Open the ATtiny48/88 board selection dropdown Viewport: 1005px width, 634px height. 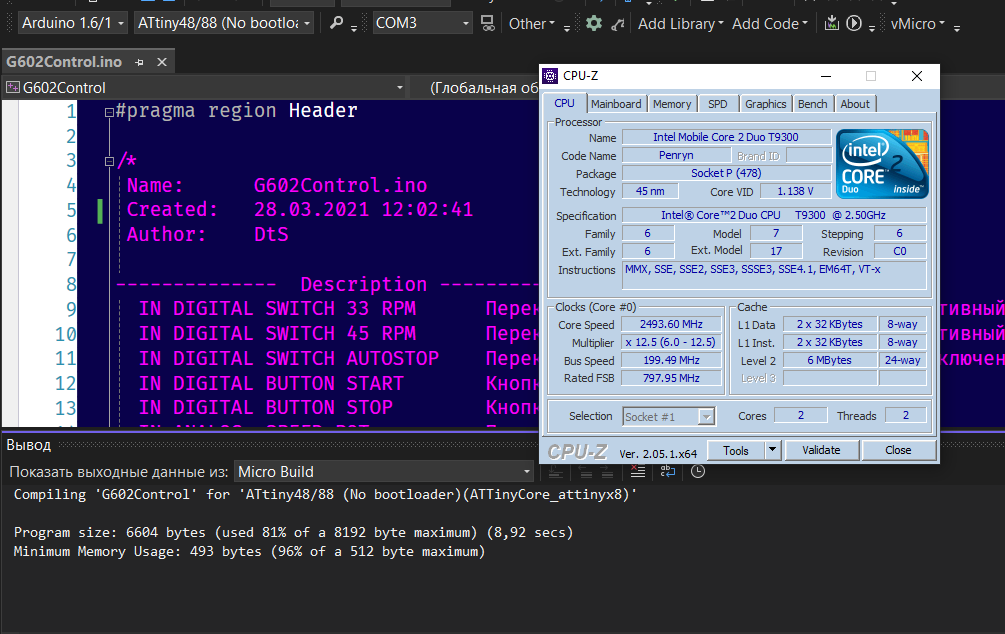pos(224,23)
